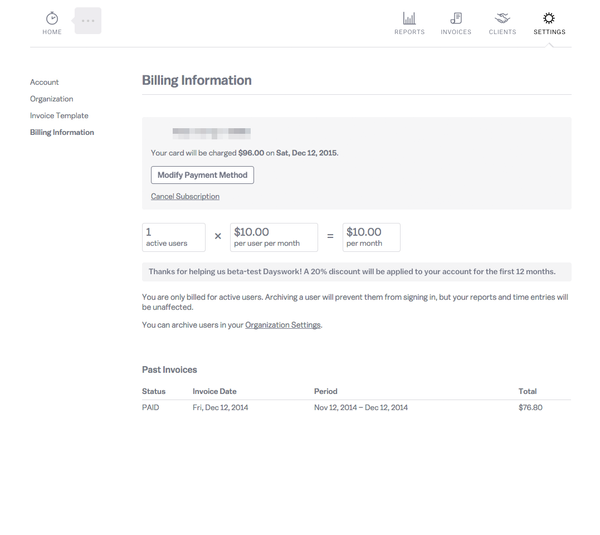
Task: Click the $76.80 invoice total
Action: point(530,408)
